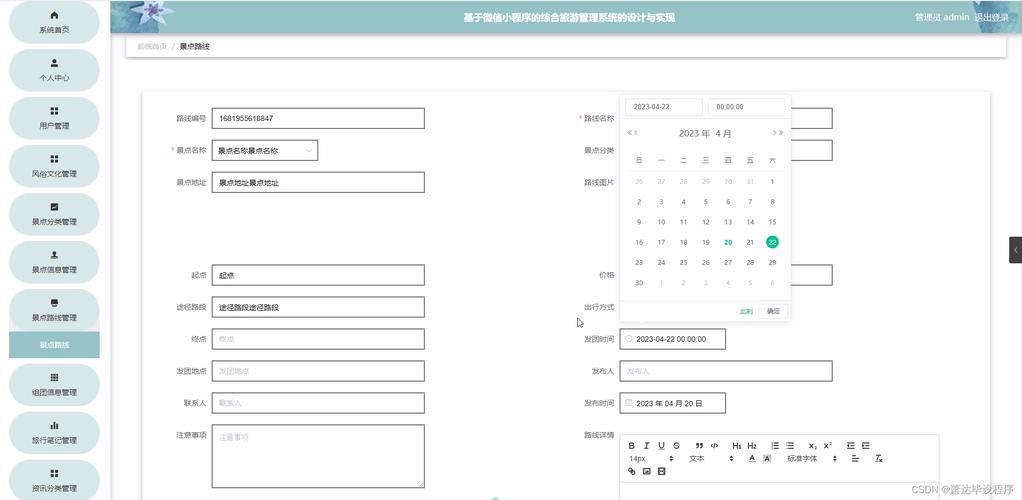Insert a video in the editor
Image resolution: width=1022 pixels, height=500 pixels.
coord(662,471)
